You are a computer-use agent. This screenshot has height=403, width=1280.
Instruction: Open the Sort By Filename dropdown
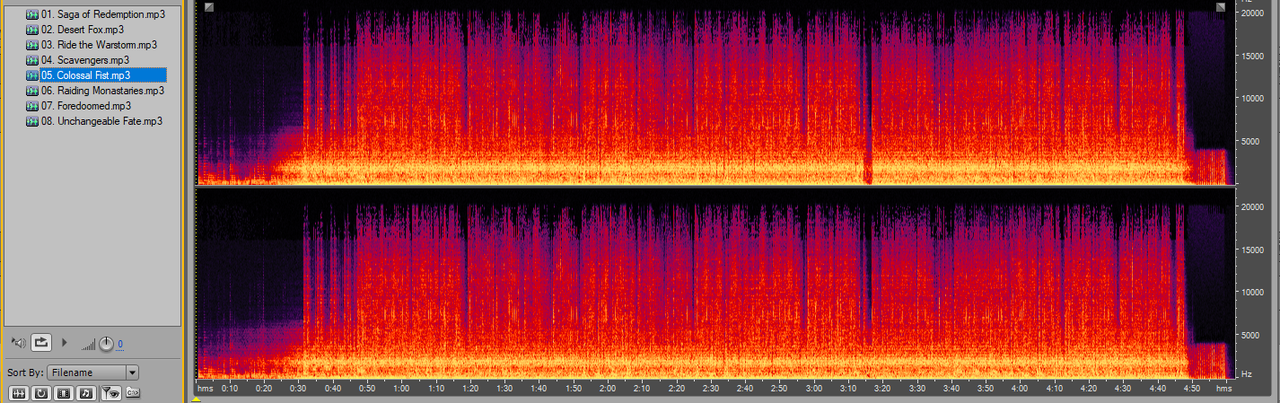tap(92, 372)
